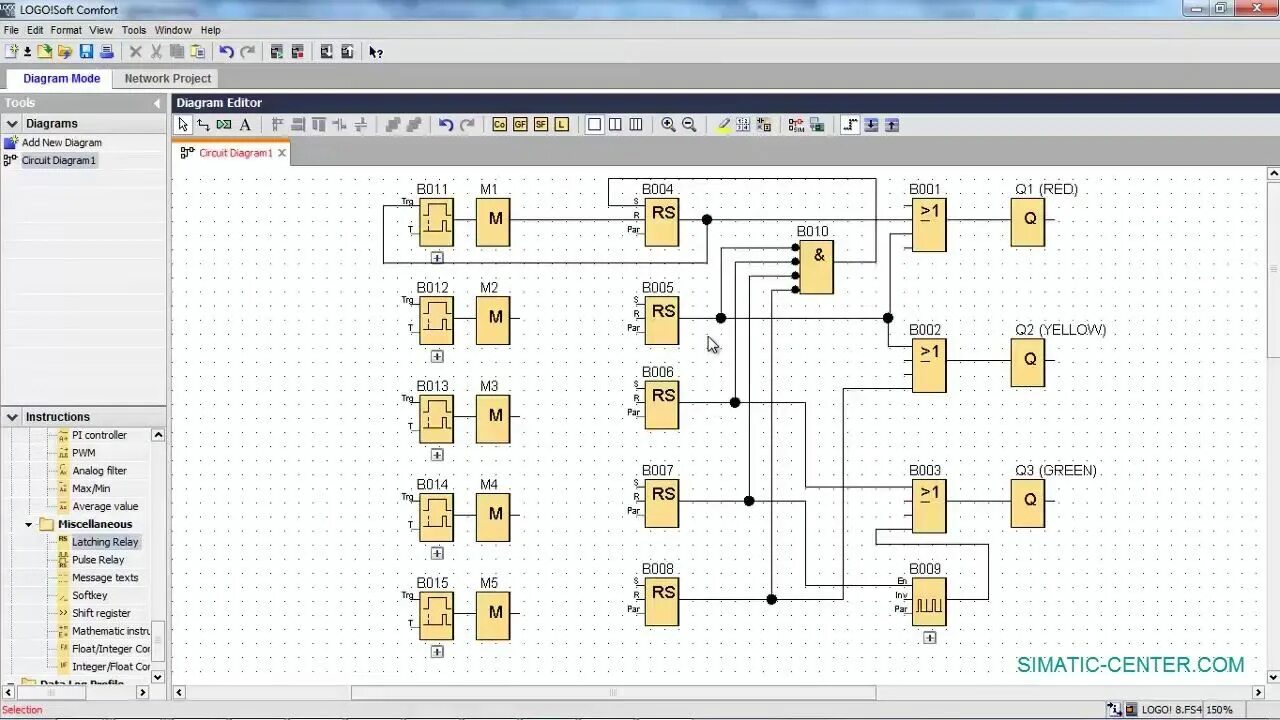
Task: Zoom in on the diagram
Action: (x=668, y=125)
